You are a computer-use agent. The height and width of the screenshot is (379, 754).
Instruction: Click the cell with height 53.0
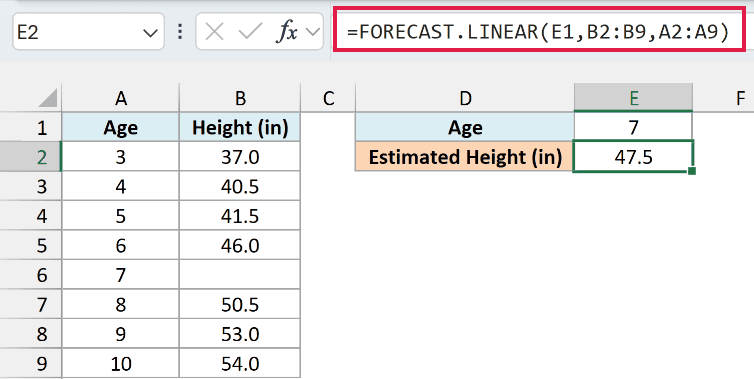point(240,334)
